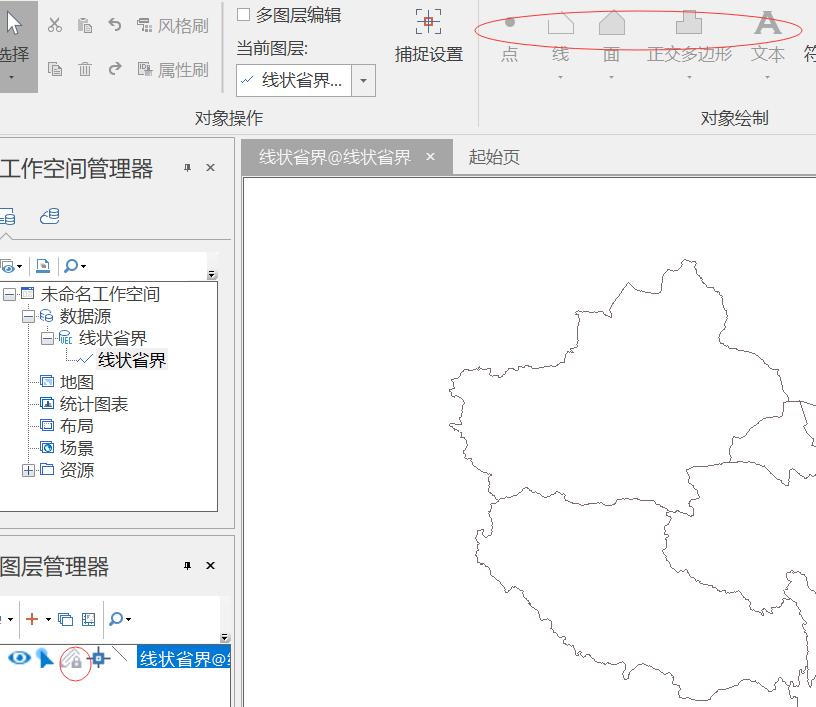
Task: Collapse the 数据源 tree node
Action: tap(28, 316)
